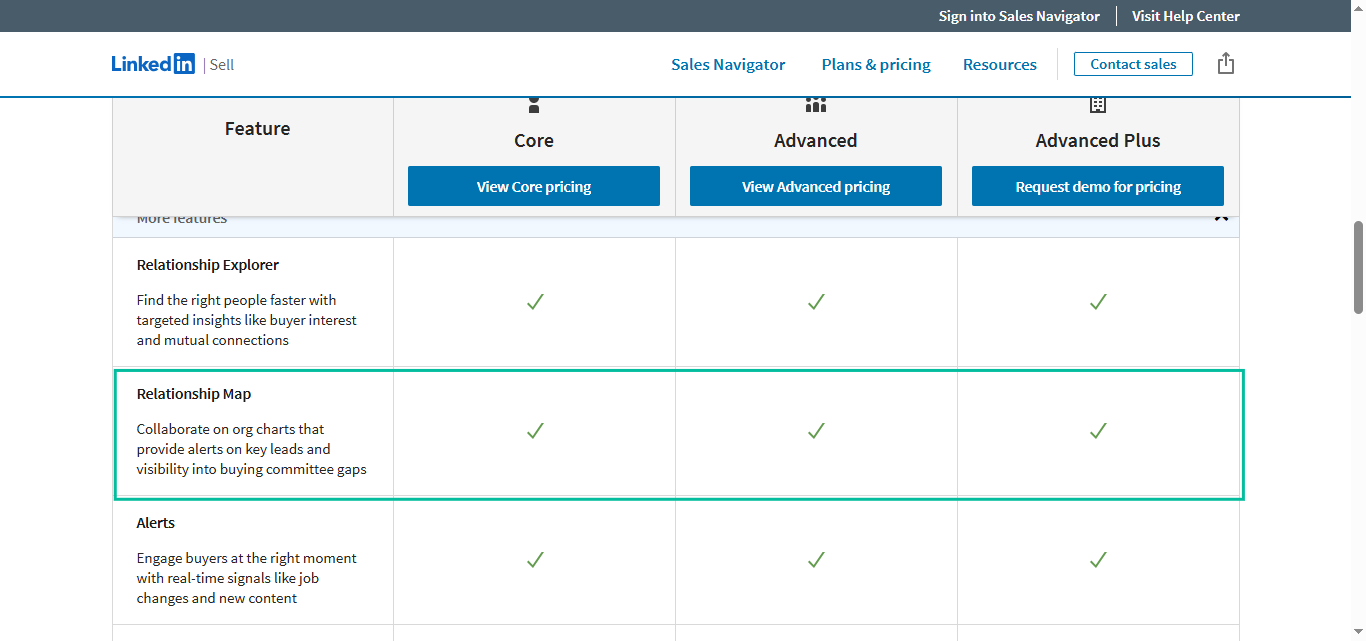The height and width of the screenshot is (641, 1366).
Task: Click the Core plan person icon
Action: [533, 104]
